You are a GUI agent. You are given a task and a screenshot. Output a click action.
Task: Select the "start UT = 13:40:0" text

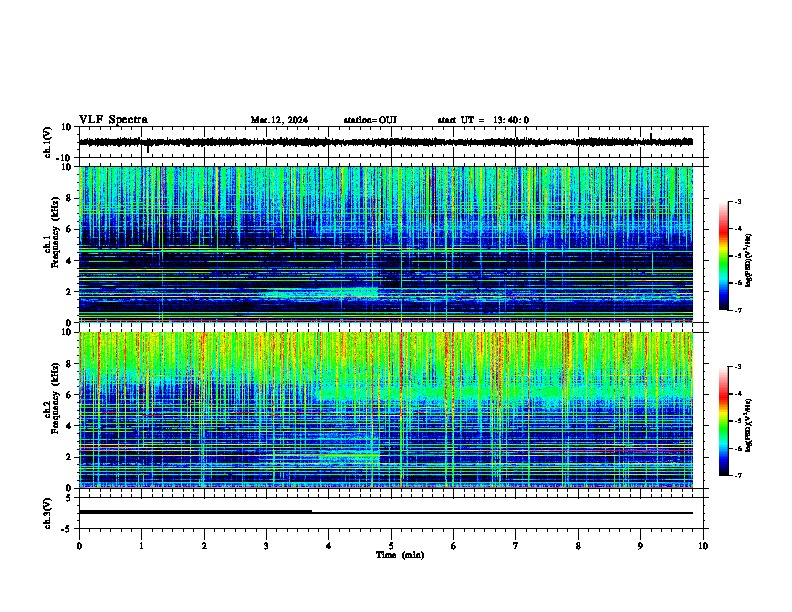pyautogui.click(x=483, y=120)
